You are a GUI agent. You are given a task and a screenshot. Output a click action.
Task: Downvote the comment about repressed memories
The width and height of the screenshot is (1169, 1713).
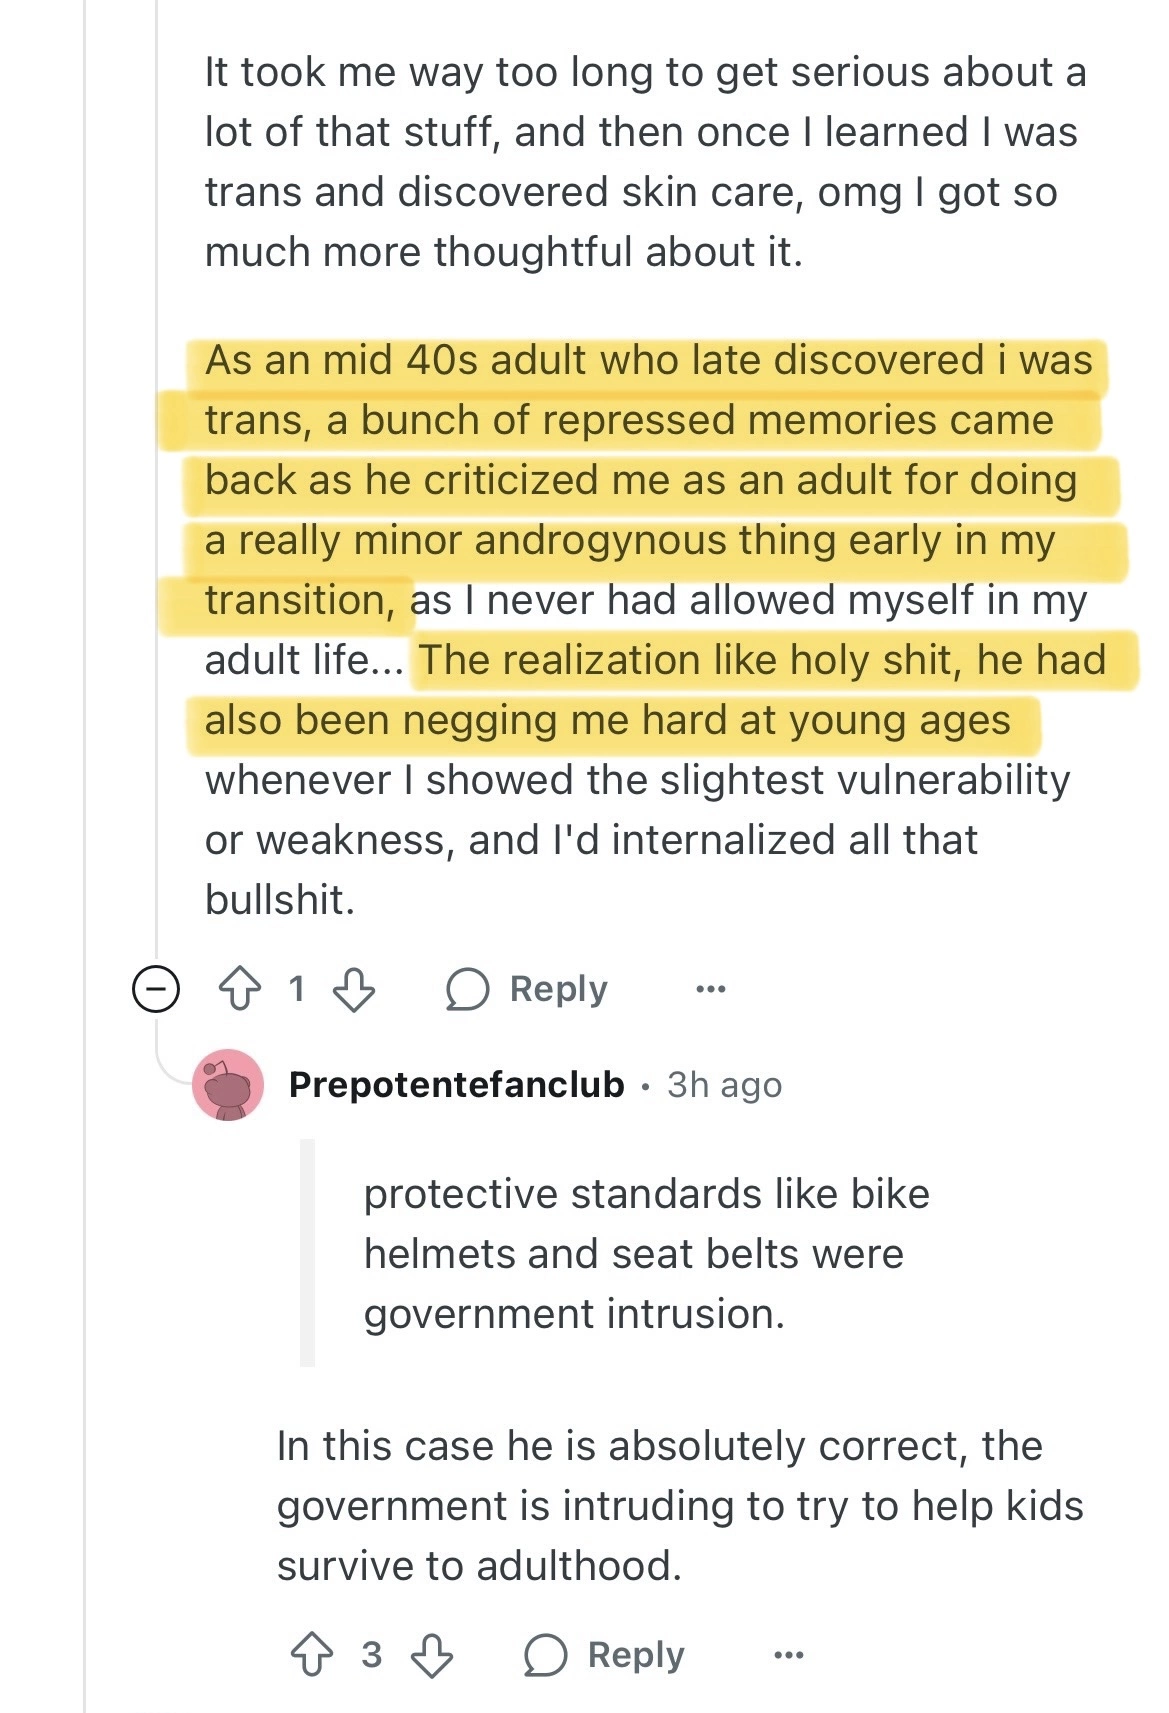pyautogui.click(x=353, y=989)
